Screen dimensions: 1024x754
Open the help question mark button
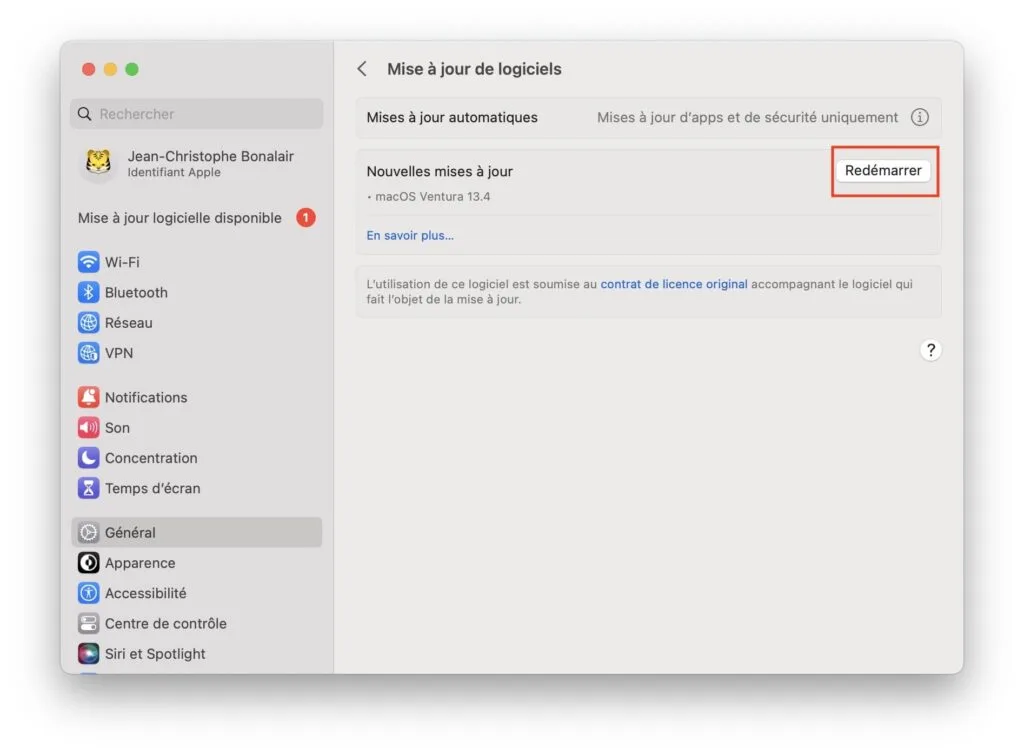[930, 350]
